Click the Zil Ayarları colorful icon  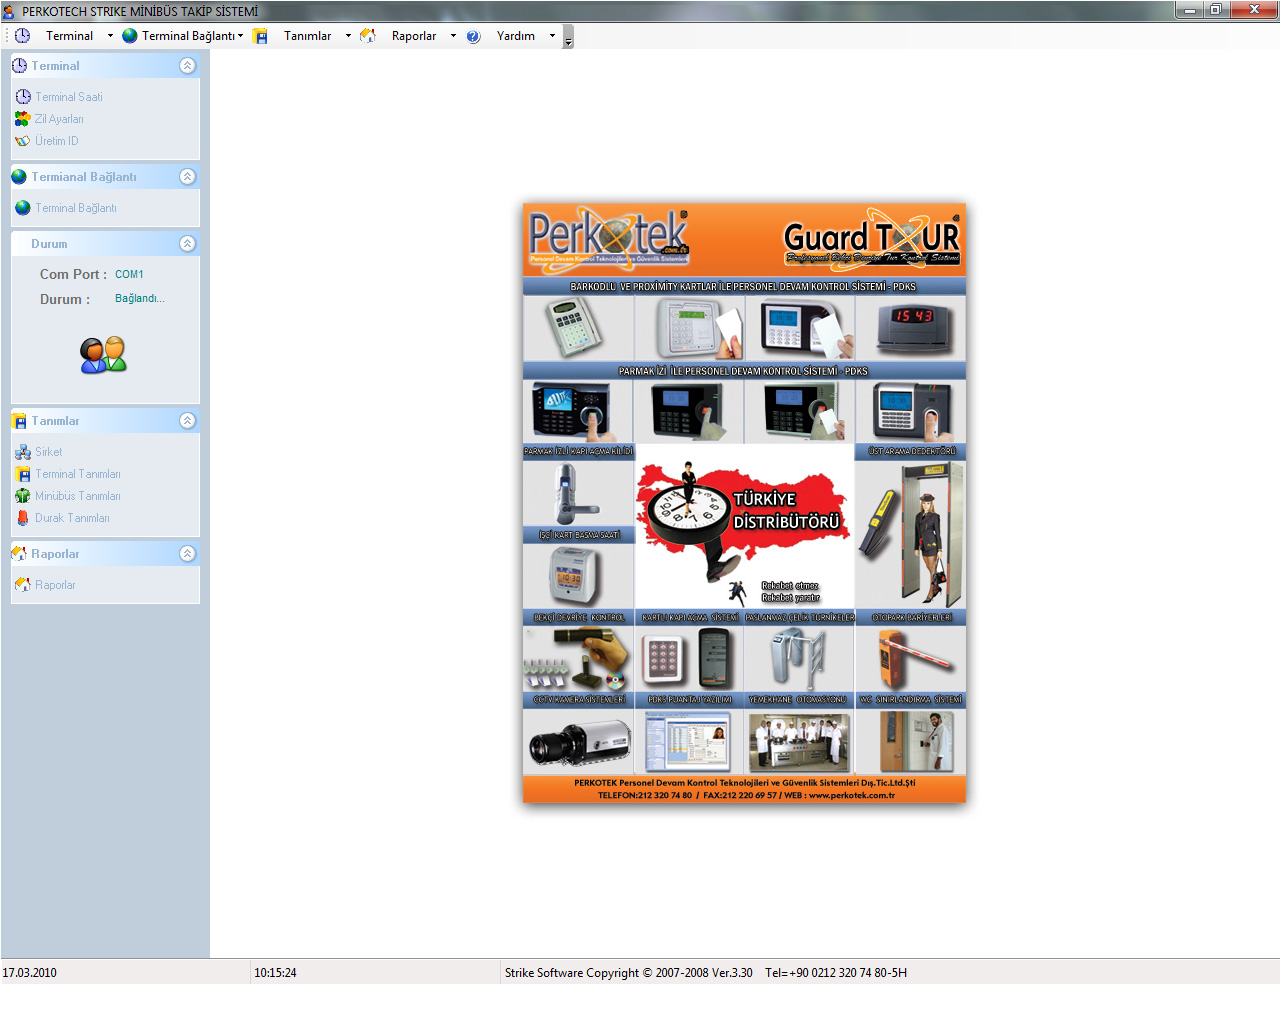click(x=23, y=119)
